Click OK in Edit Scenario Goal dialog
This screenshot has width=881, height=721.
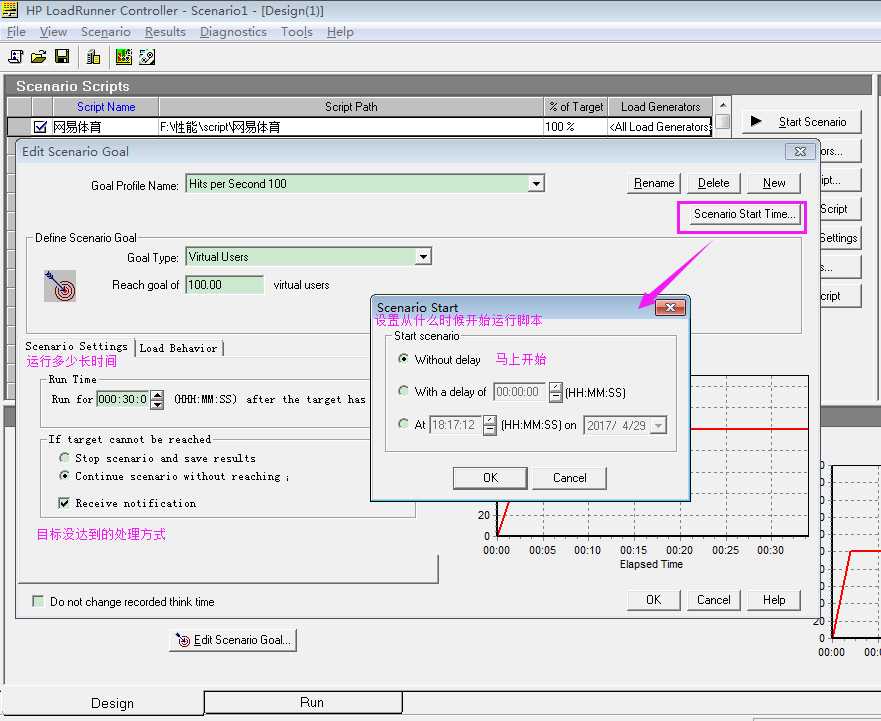coord(653,600)
